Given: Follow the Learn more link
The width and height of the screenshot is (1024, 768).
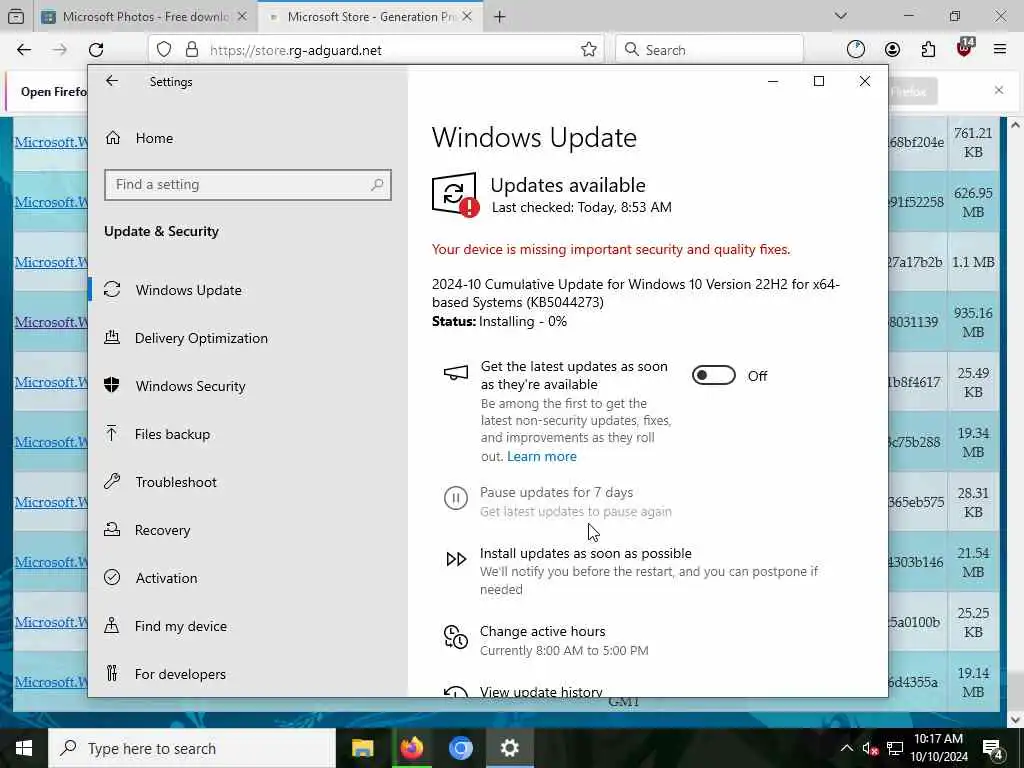Looking at the screenshot, I should (541, 456).
